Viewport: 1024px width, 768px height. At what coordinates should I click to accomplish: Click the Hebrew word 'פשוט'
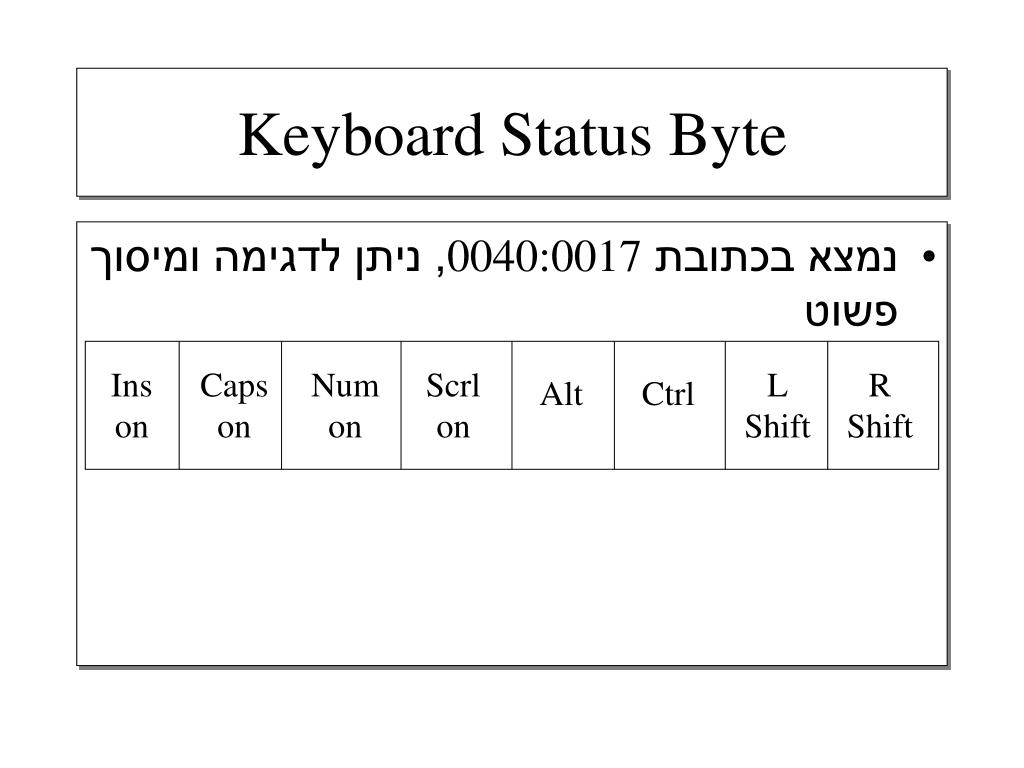851,313
